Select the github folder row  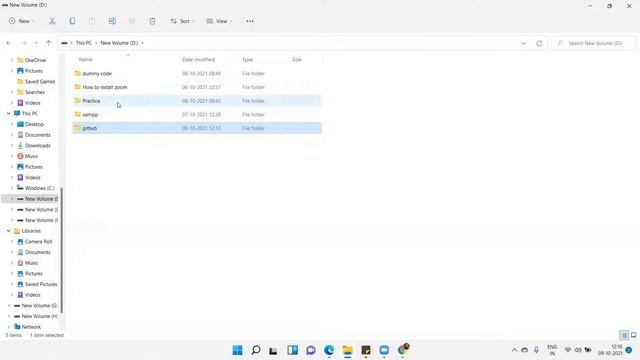click(x=197, y=128)
